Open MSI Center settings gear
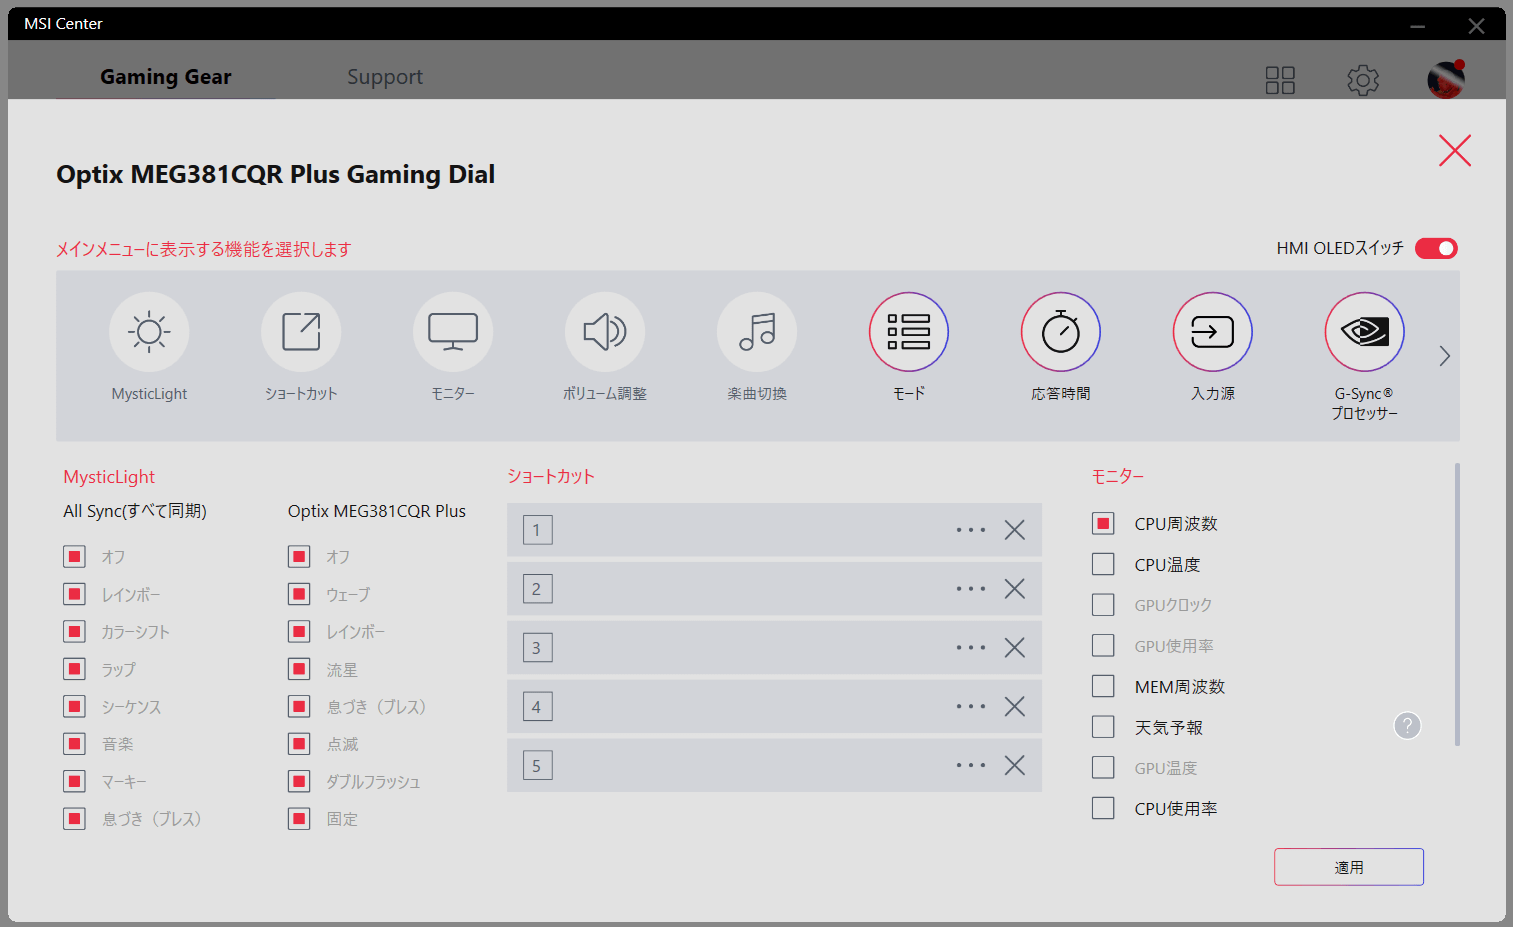The width and height of the screenshot is (1513, 927). 1363,80
